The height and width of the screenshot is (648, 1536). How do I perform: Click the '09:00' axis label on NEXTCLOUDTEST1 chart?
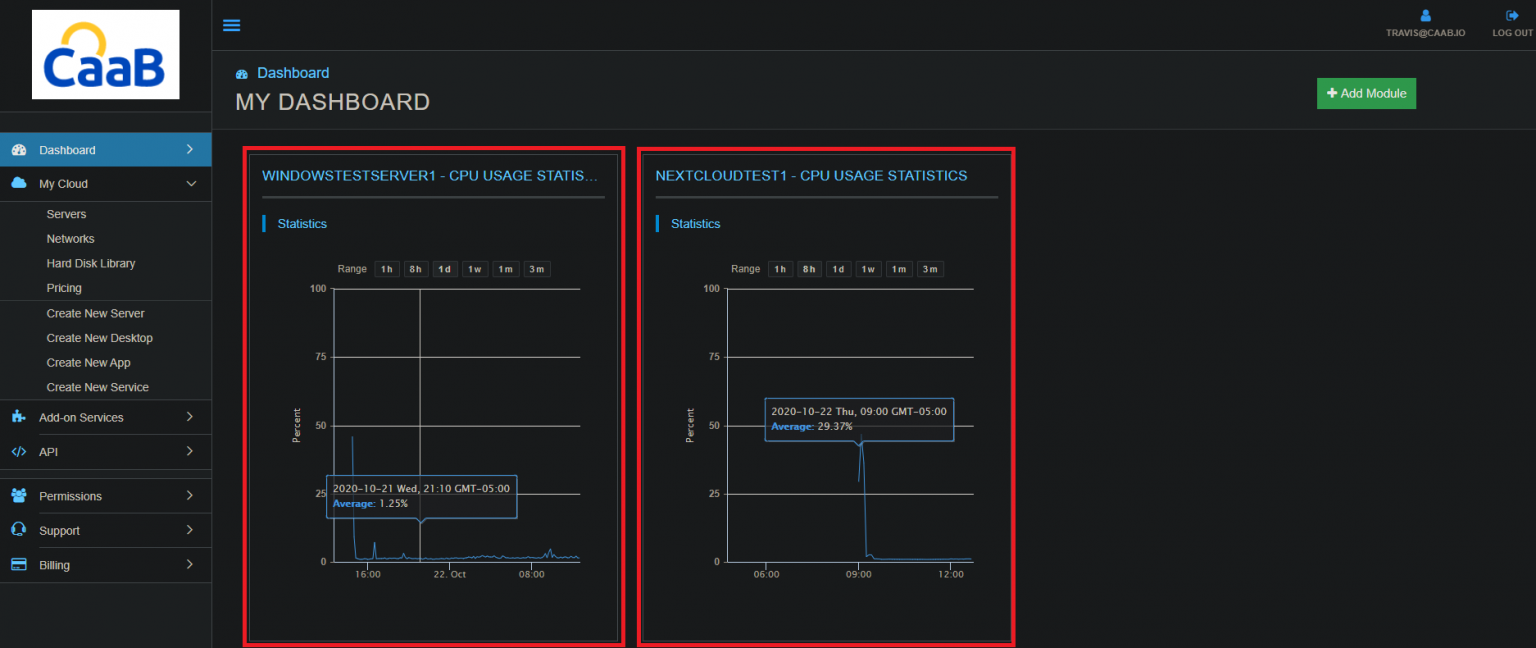click(858, 574)
